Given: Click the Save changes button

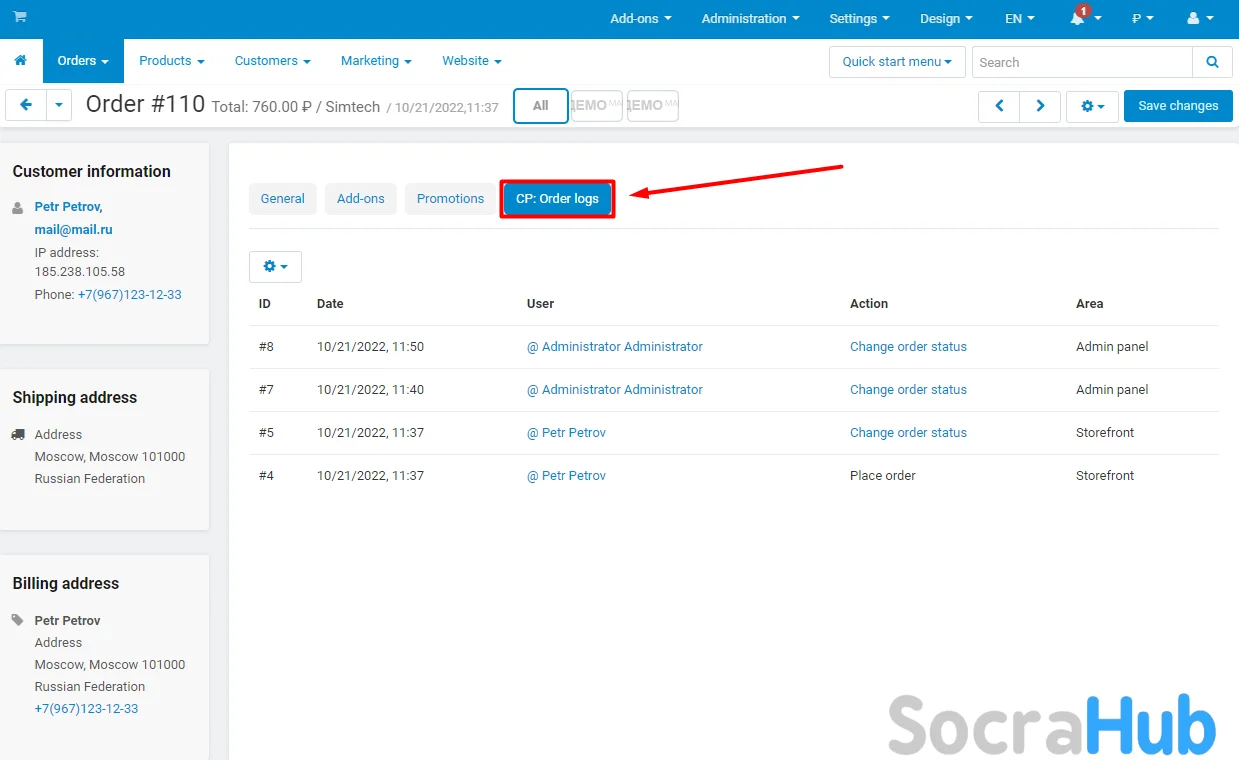Looking at the screenshot, I should click(x=1177, y=106).
